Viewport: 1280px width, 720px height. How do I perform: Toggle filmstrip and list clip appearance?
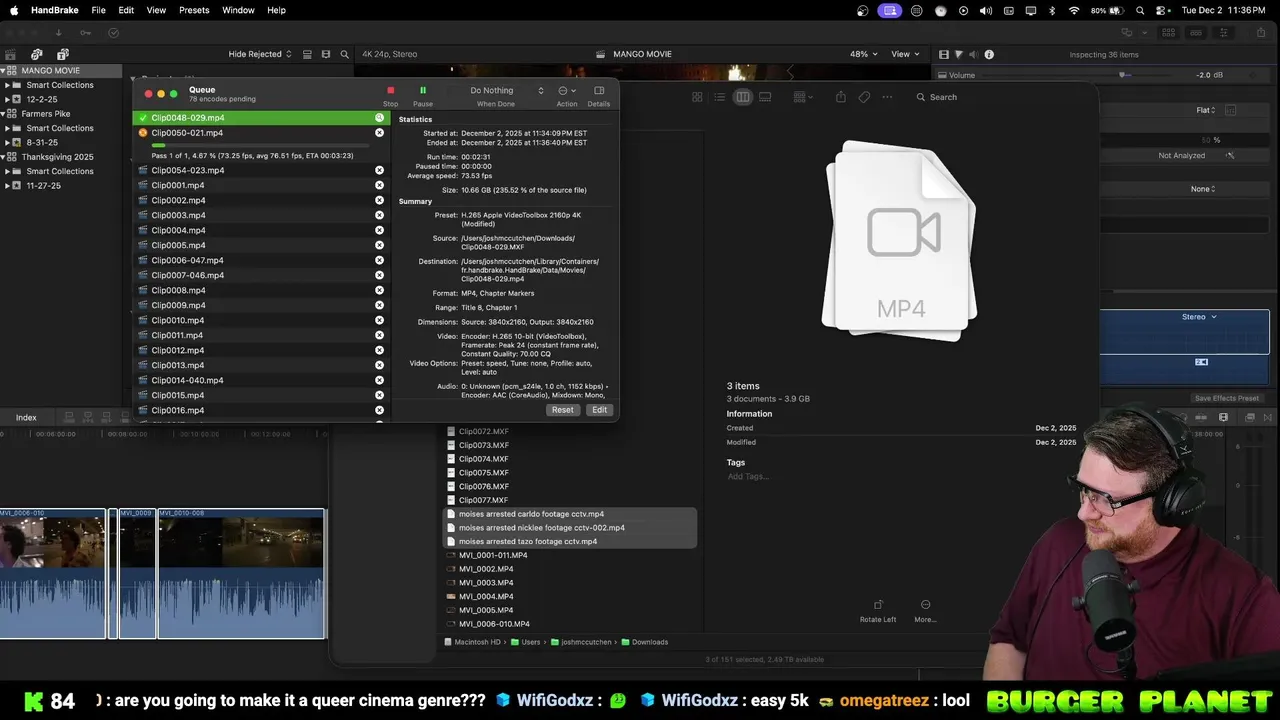pos(308,54)
